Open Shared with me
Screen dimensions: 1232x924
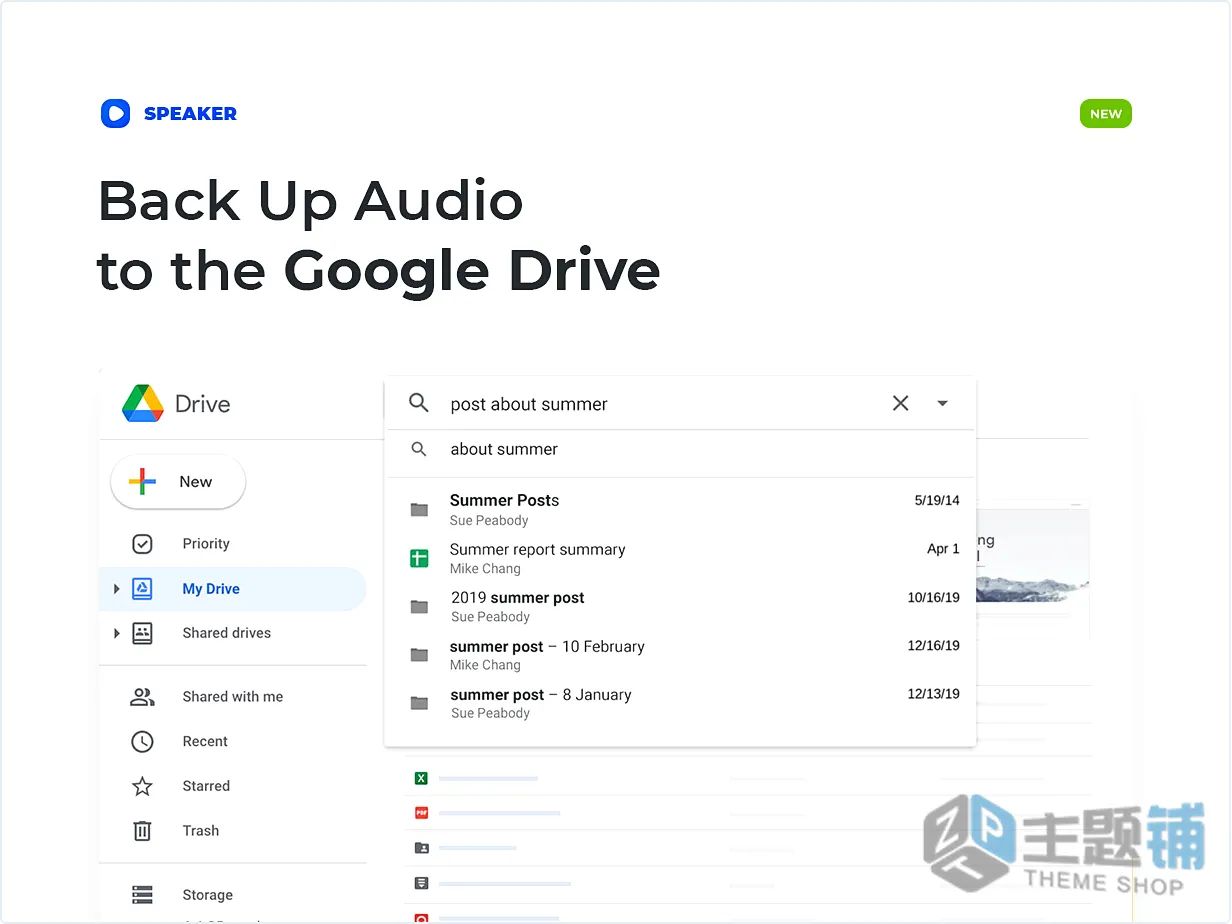(x=233, y=697)
